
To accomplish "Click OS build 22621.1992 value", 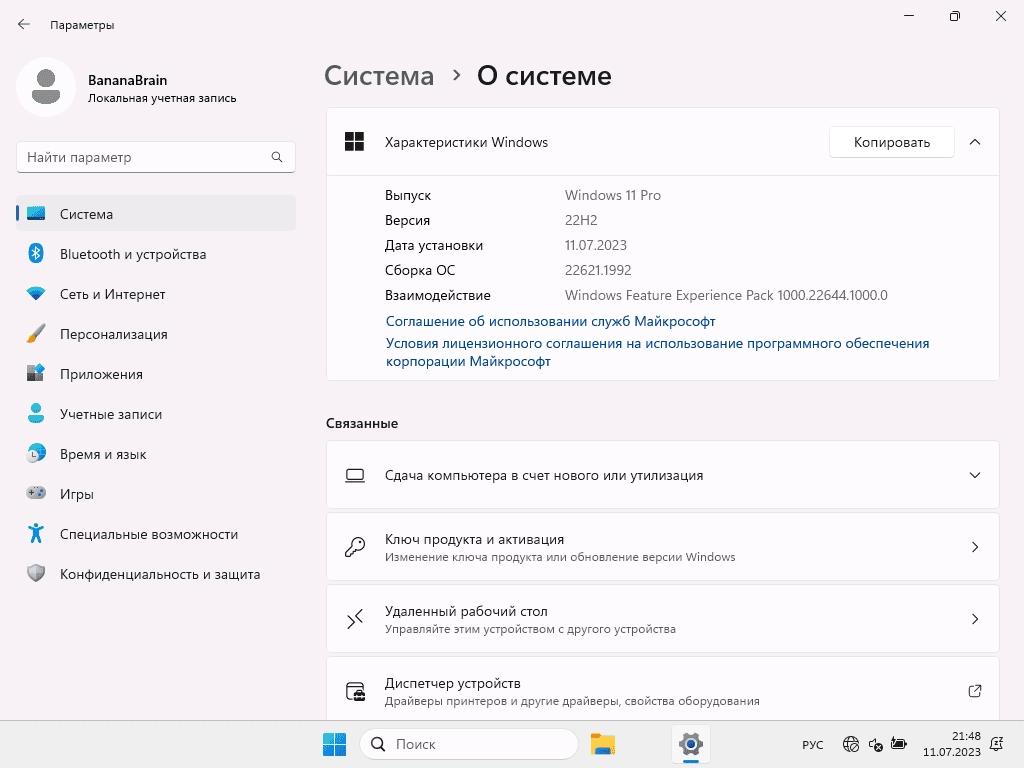I will coord(598,270).
